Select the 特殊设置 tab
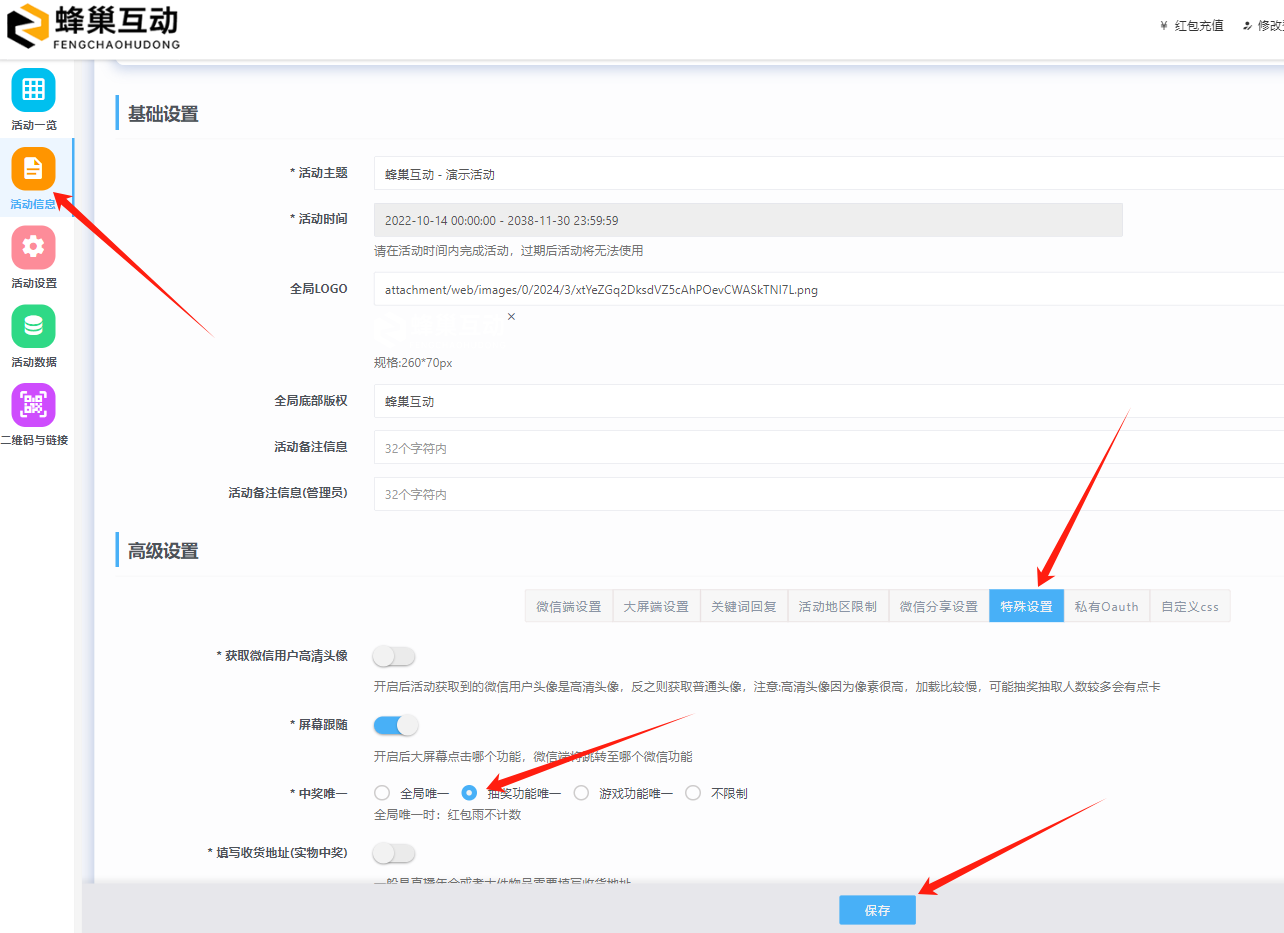Image resolution: width=1284 pixels, height=933 pixels. [x=1026, y=606]
